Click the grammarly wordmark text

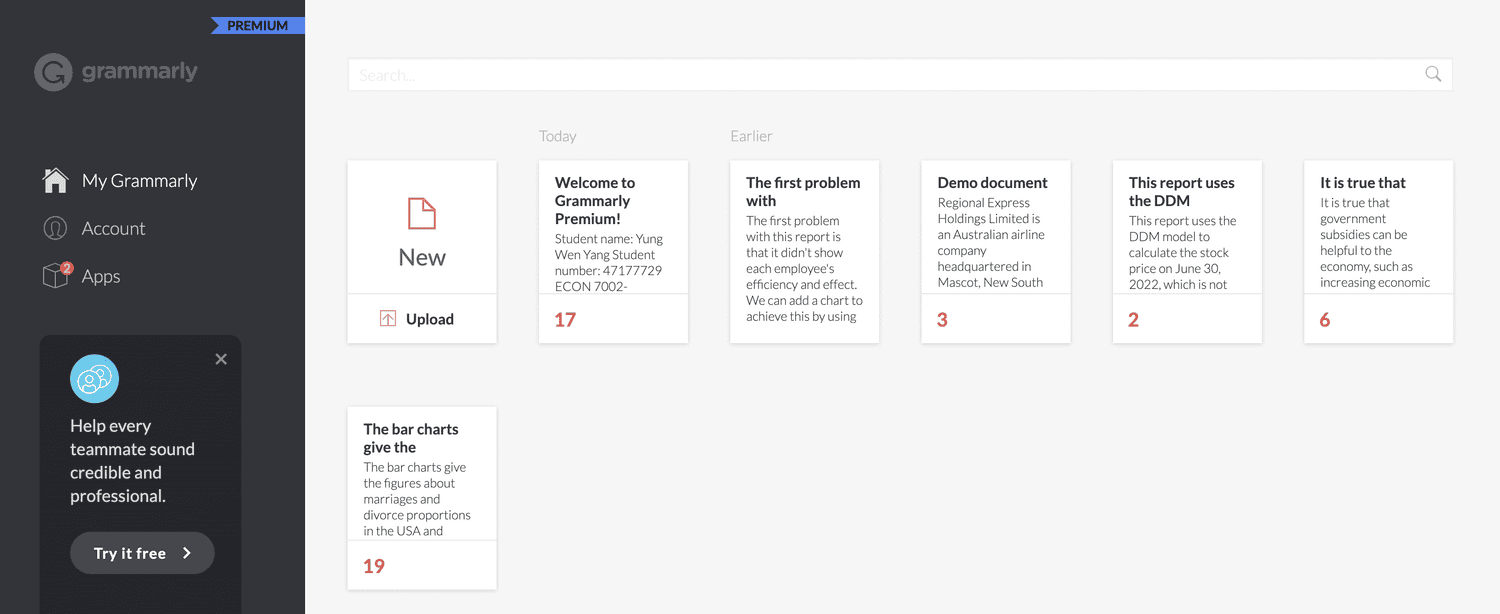[x=139, y=72]
